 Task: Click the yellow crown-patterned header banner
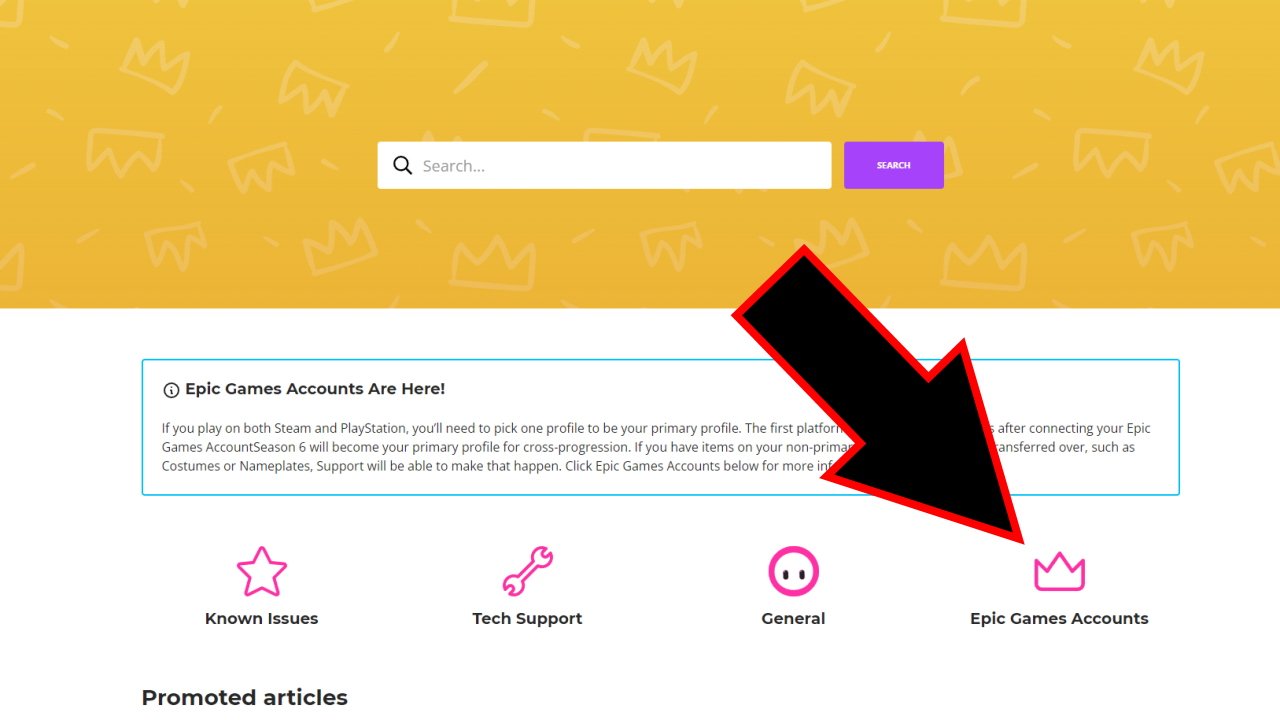click(640, 154)
